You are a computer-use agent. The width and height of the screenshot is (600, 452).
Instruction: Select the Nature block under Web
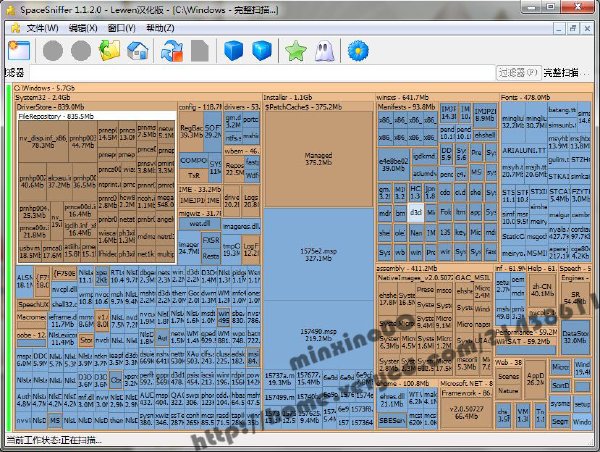point(508,391)
